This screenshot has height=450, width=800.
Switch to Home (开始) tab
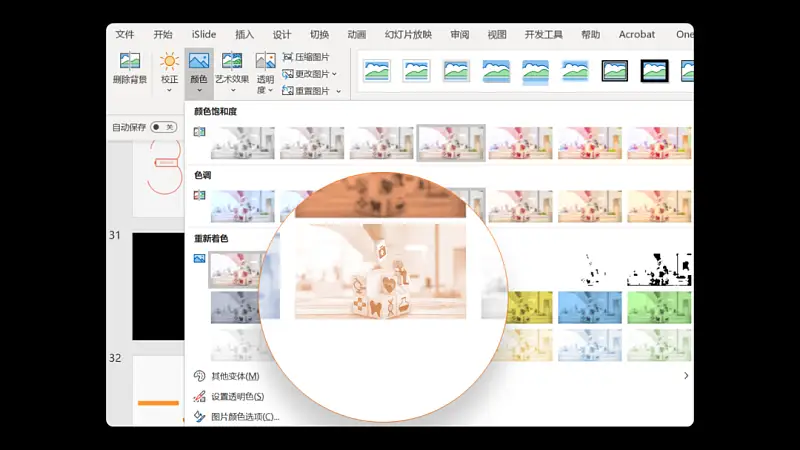(163, 34)
